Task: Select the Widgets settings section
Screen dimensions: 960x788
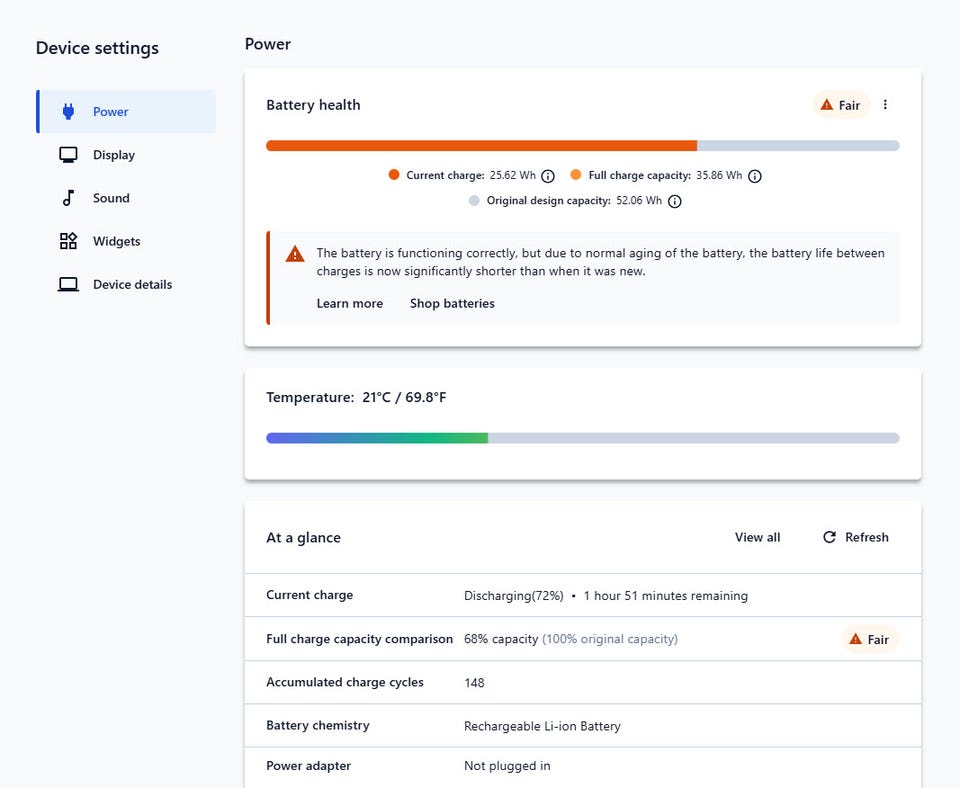Action: (x=126, y=241)
